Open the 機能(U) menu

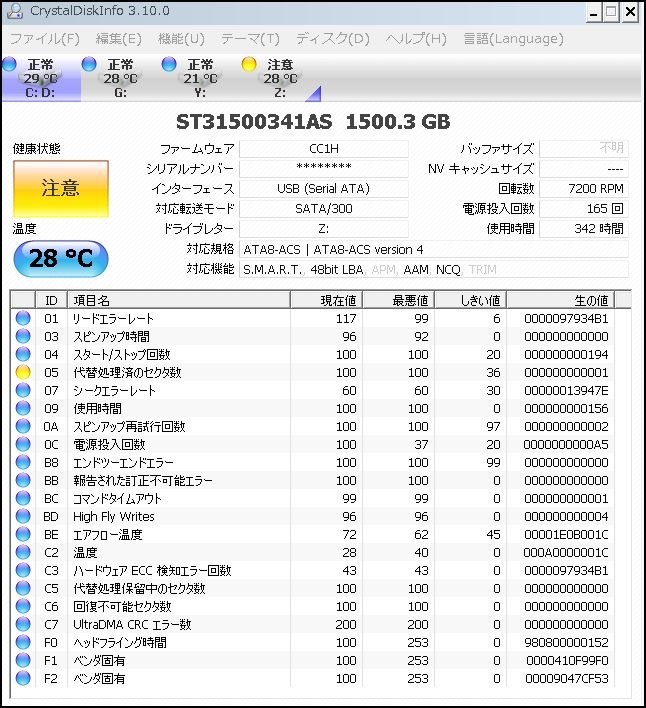click(x=181, y=39)
